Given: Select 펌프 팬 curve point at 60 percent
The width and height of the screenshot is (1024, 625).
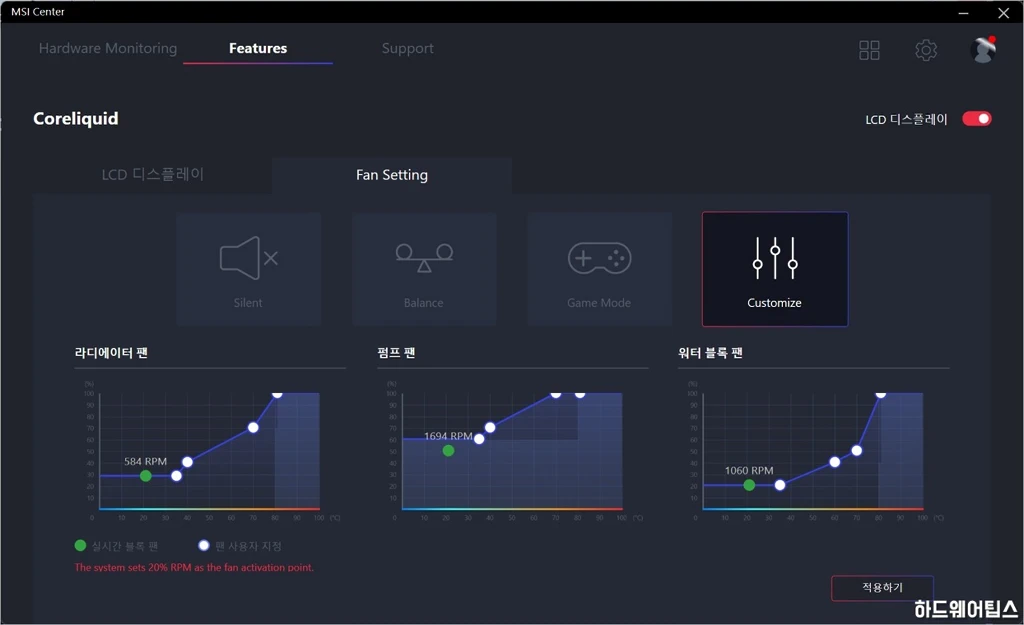Looking at the screenshot, I should [x=479, y=439].
